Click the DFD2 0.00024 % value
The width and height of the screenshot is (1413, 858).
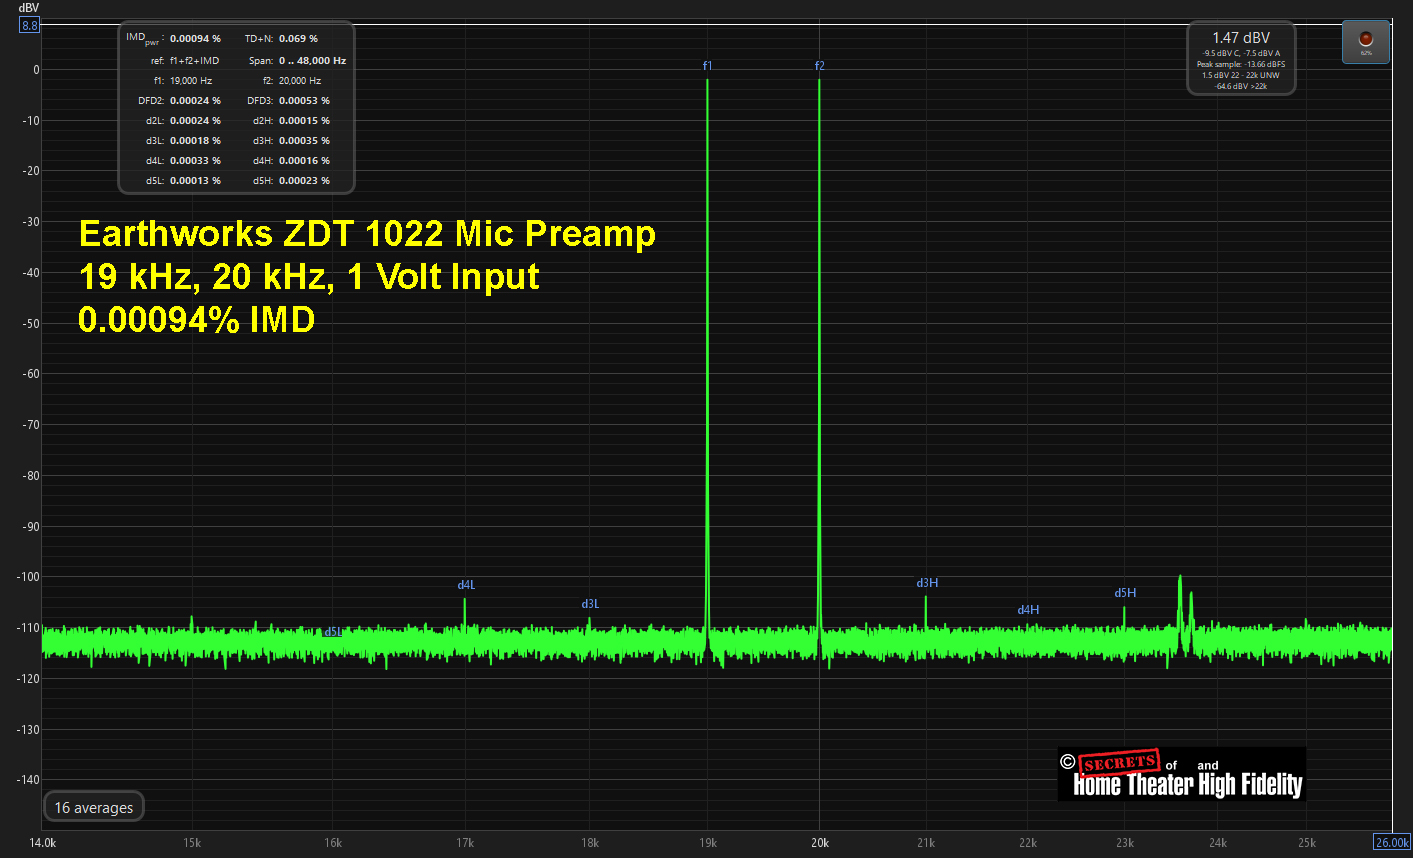click(x=195, y=101)
